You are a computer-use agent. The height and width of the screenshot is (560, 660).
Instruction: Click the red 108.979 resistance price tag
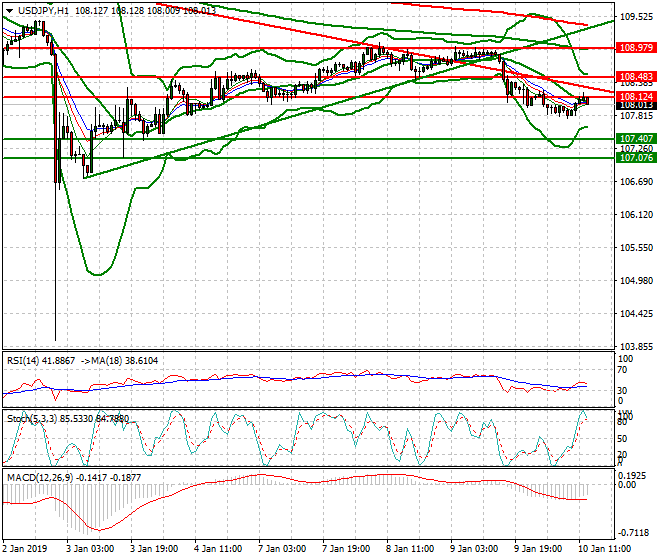point(636,47)
